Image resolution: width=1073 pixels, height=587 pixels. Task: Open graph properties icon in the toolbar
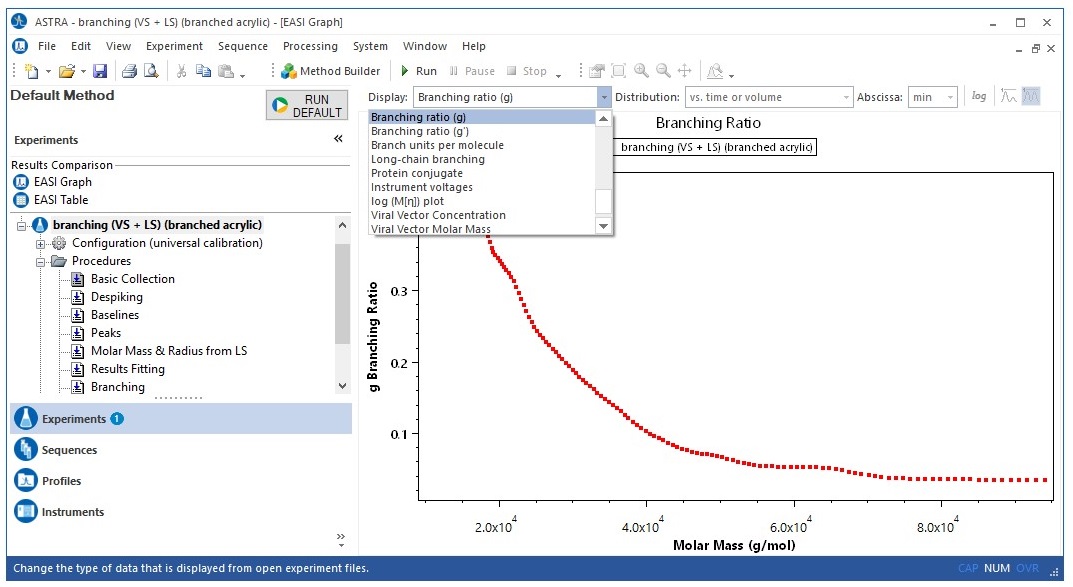[597, 70]
